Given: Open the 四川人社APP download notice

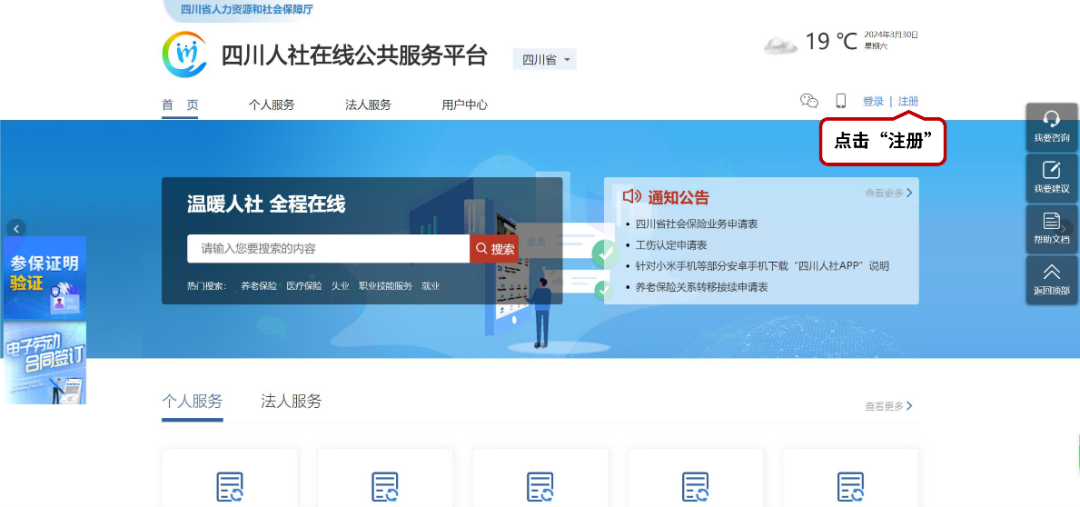Looking at the screenshot, I should 762,266.
